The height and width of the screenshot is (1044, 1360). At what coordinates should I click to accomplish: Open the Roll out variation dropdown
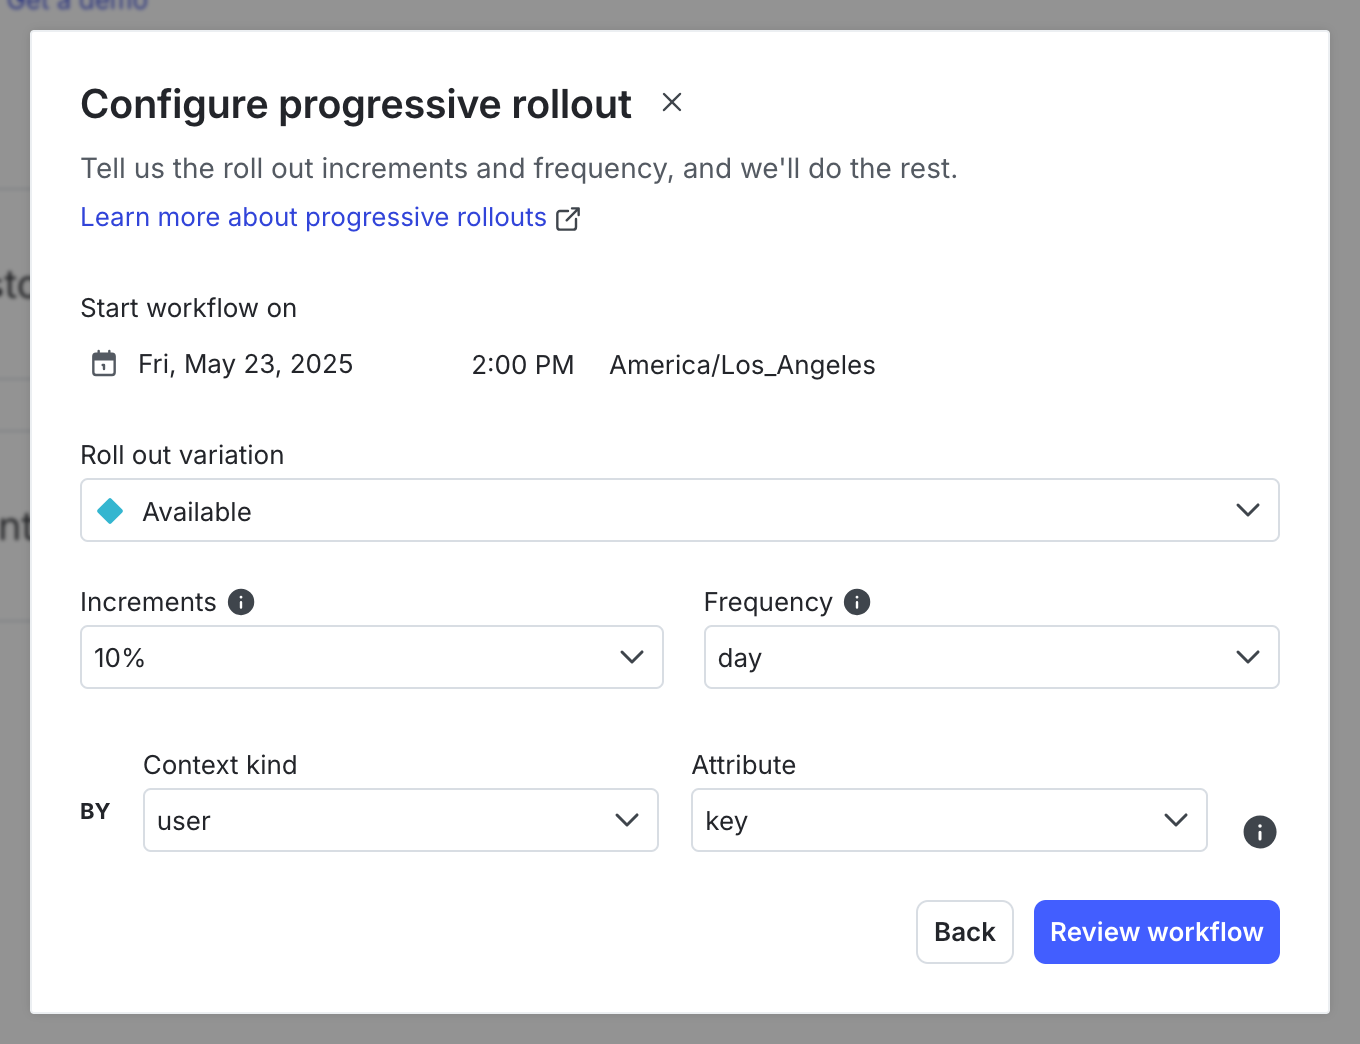(680, 510)
